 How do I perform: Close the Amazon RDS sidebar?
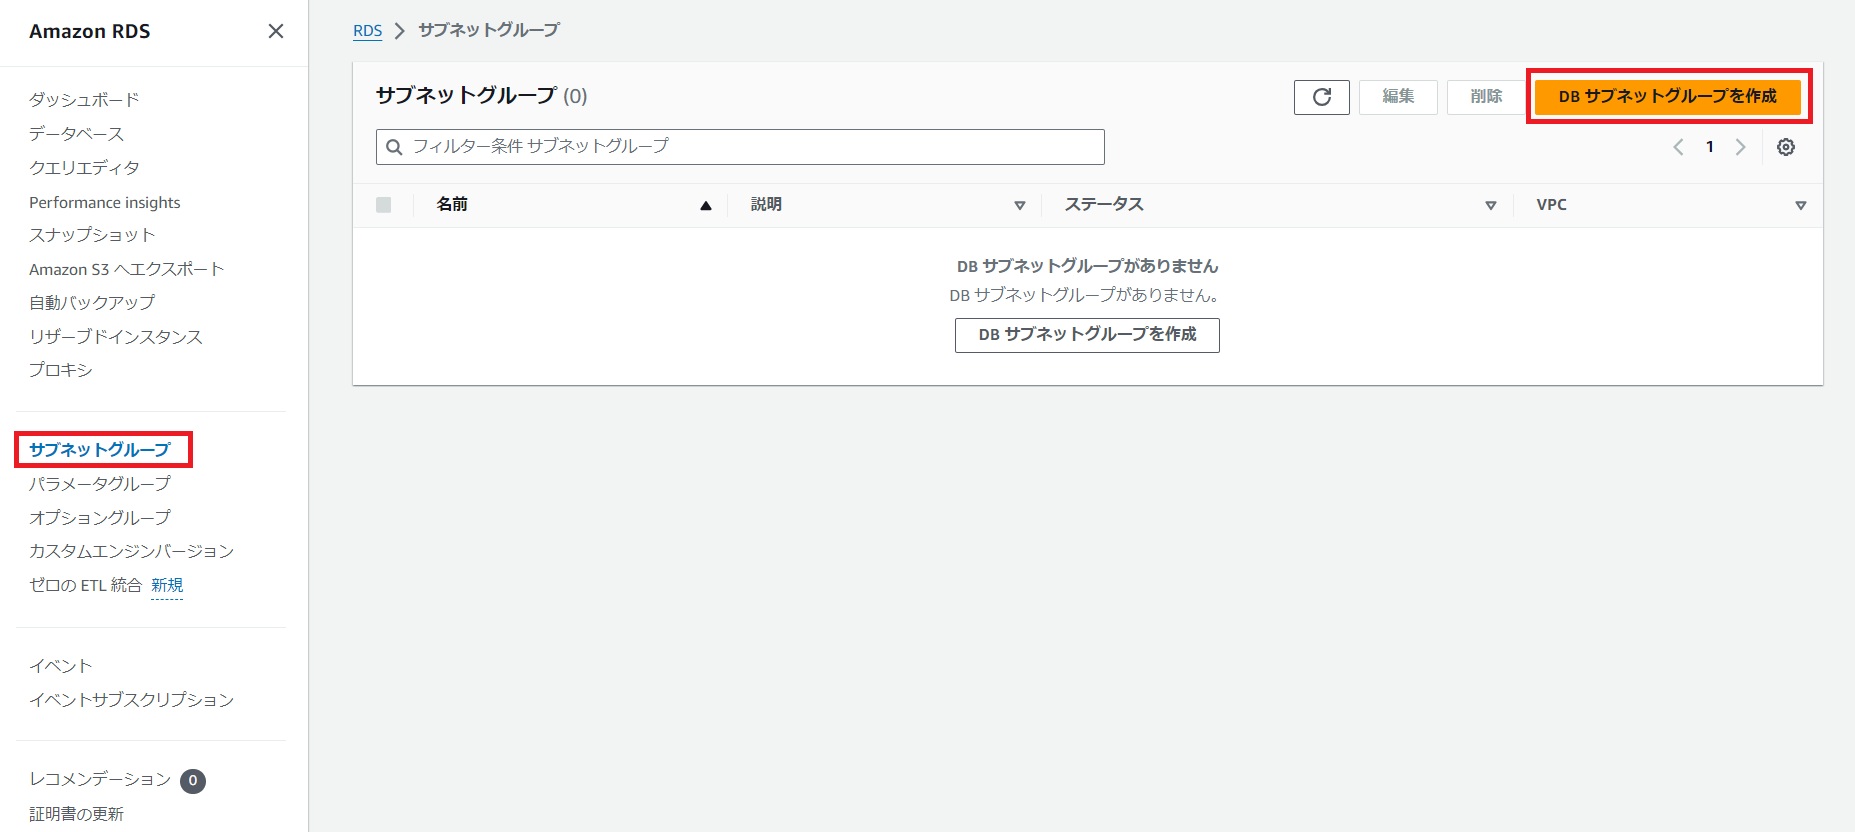(276, 31)
